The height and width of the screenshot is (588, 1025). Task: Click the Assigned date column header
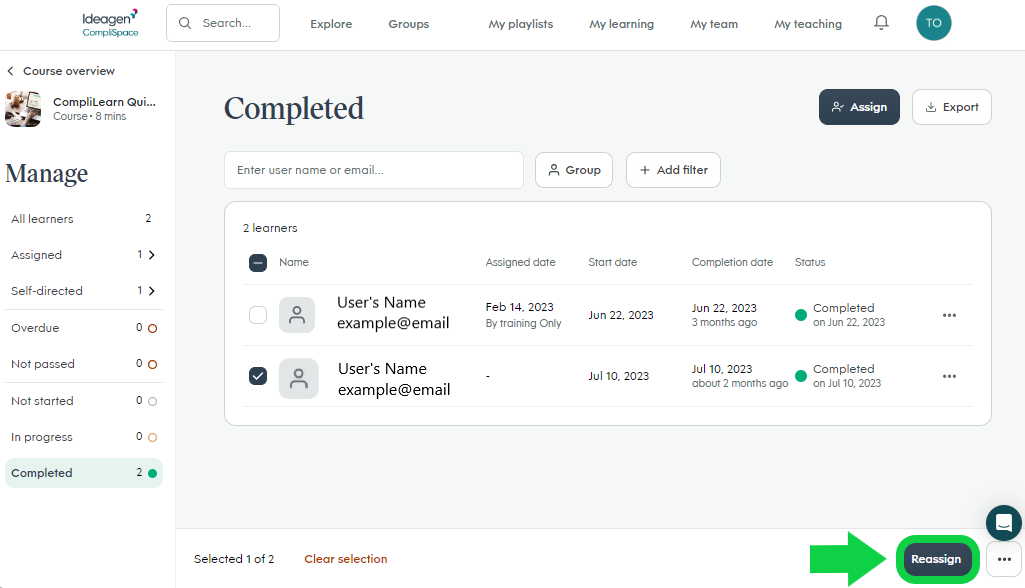(520, 262)
